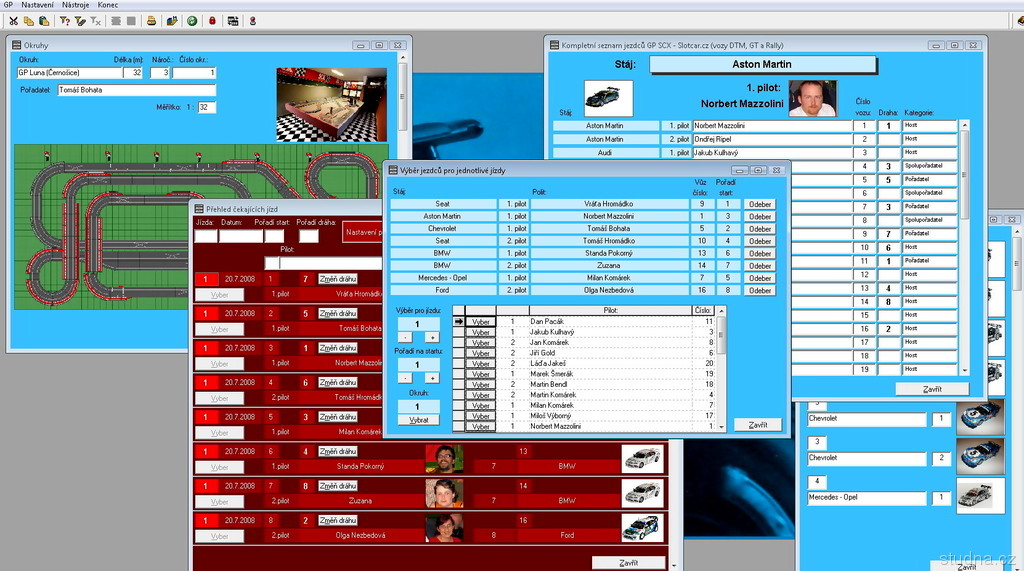Click the red stamp toolbar icon

(x=253, y=21)
